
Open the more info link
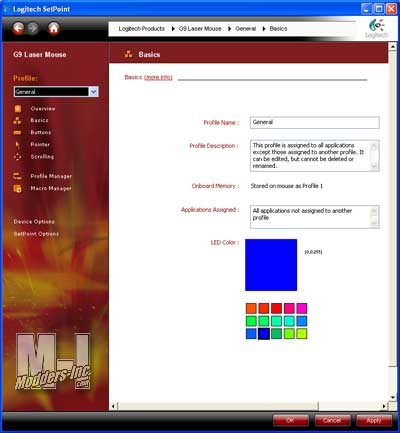[158, 77]
